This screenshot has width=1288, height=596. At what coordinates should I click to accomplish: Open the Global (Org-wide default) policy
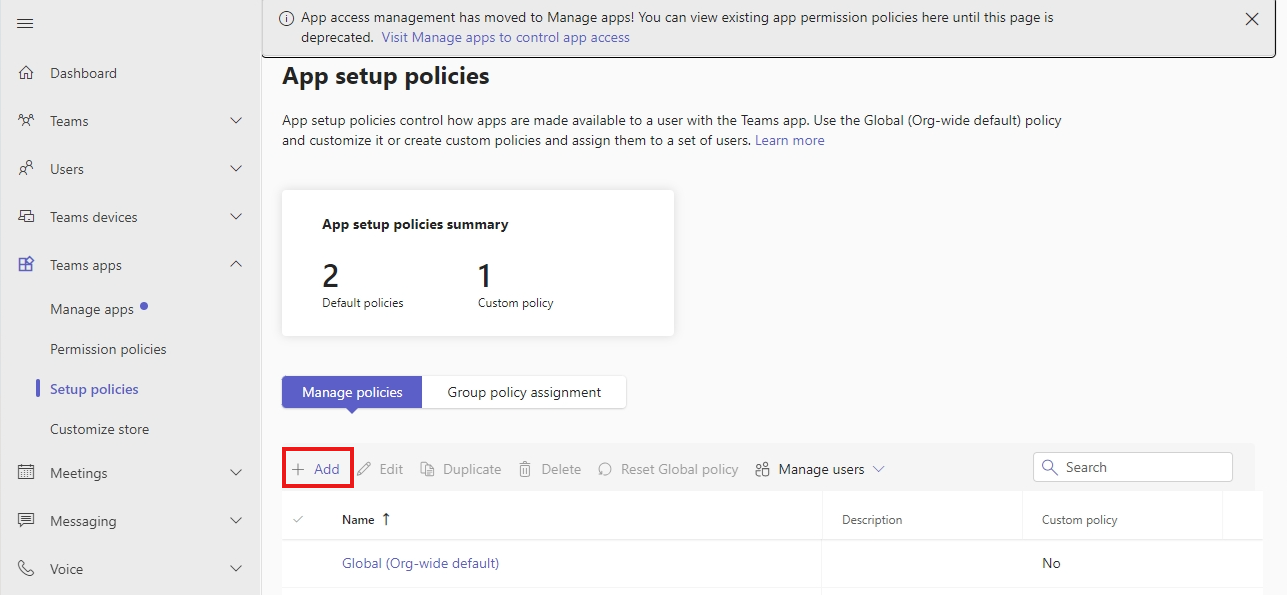[x=420, y=563]
